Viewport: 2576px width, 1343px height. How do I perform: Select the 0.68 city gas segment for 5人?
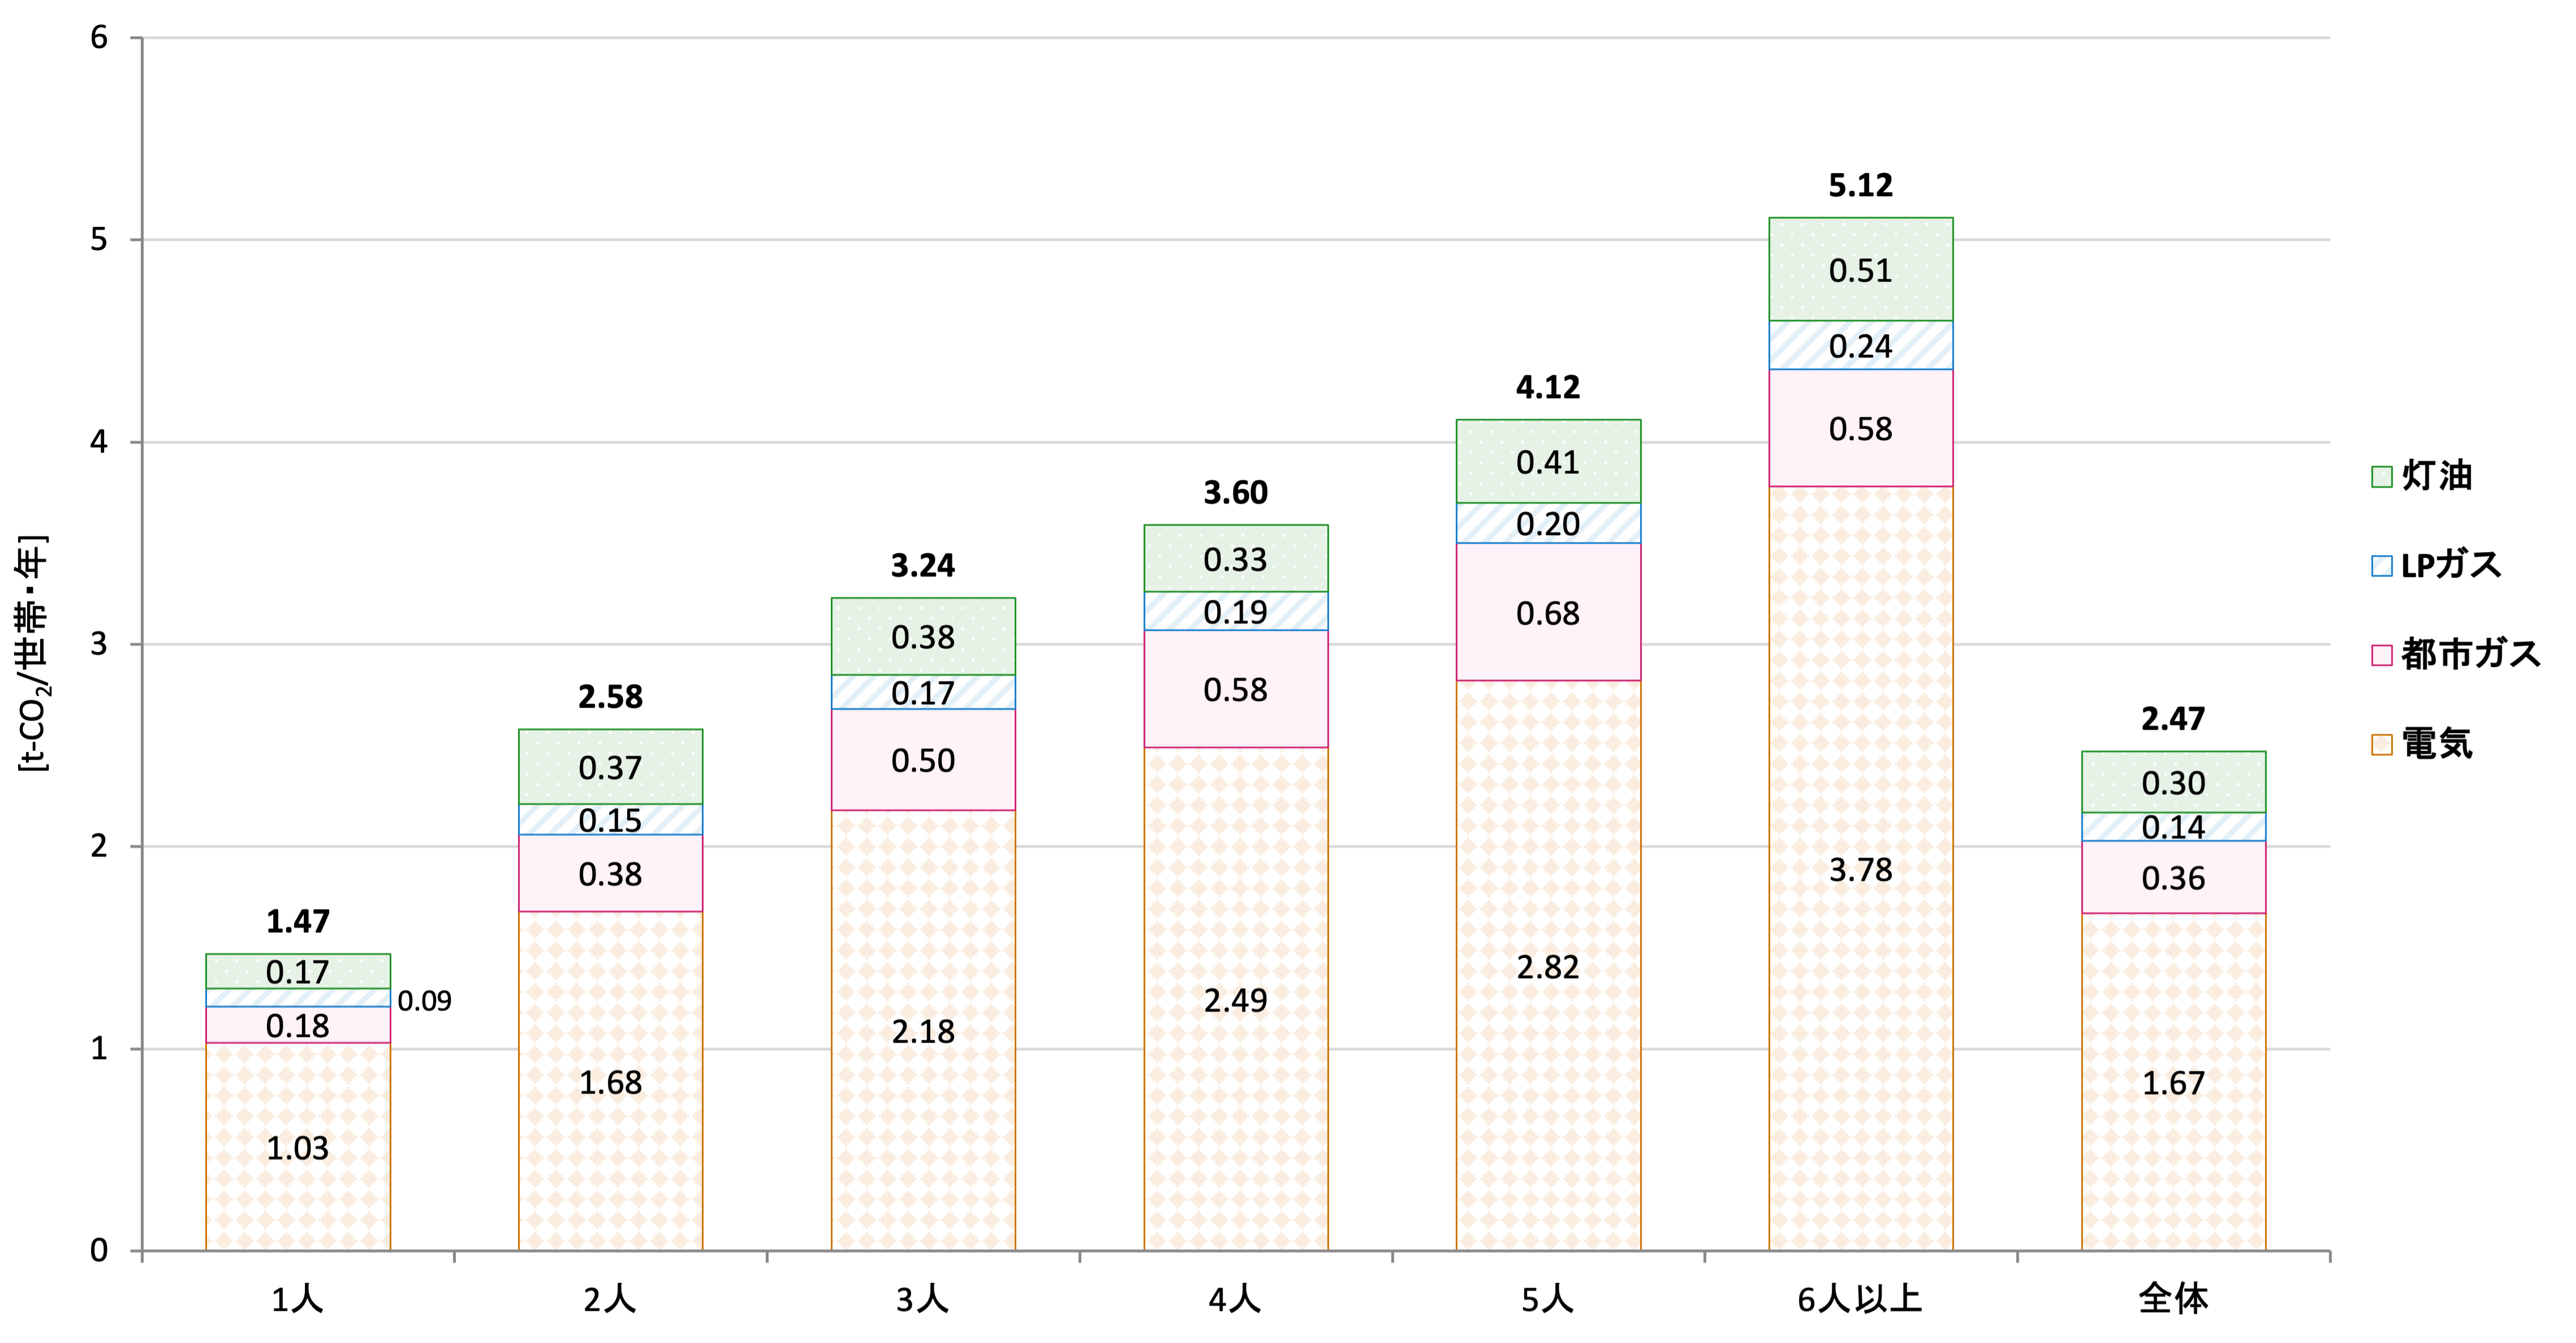pos(1547,612)
